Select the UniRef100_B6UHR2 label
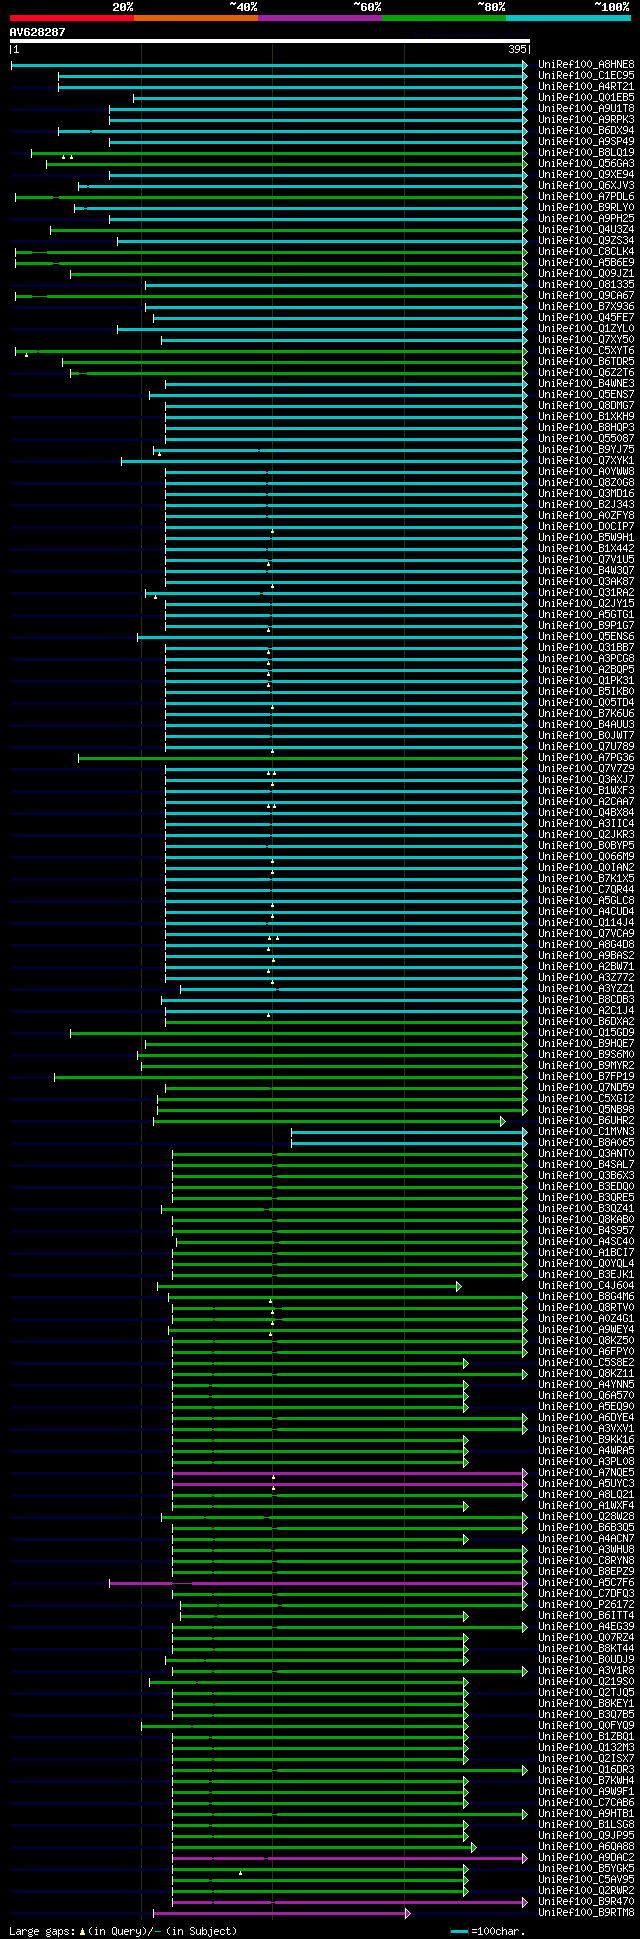640x1939 pixels. 586,1120
